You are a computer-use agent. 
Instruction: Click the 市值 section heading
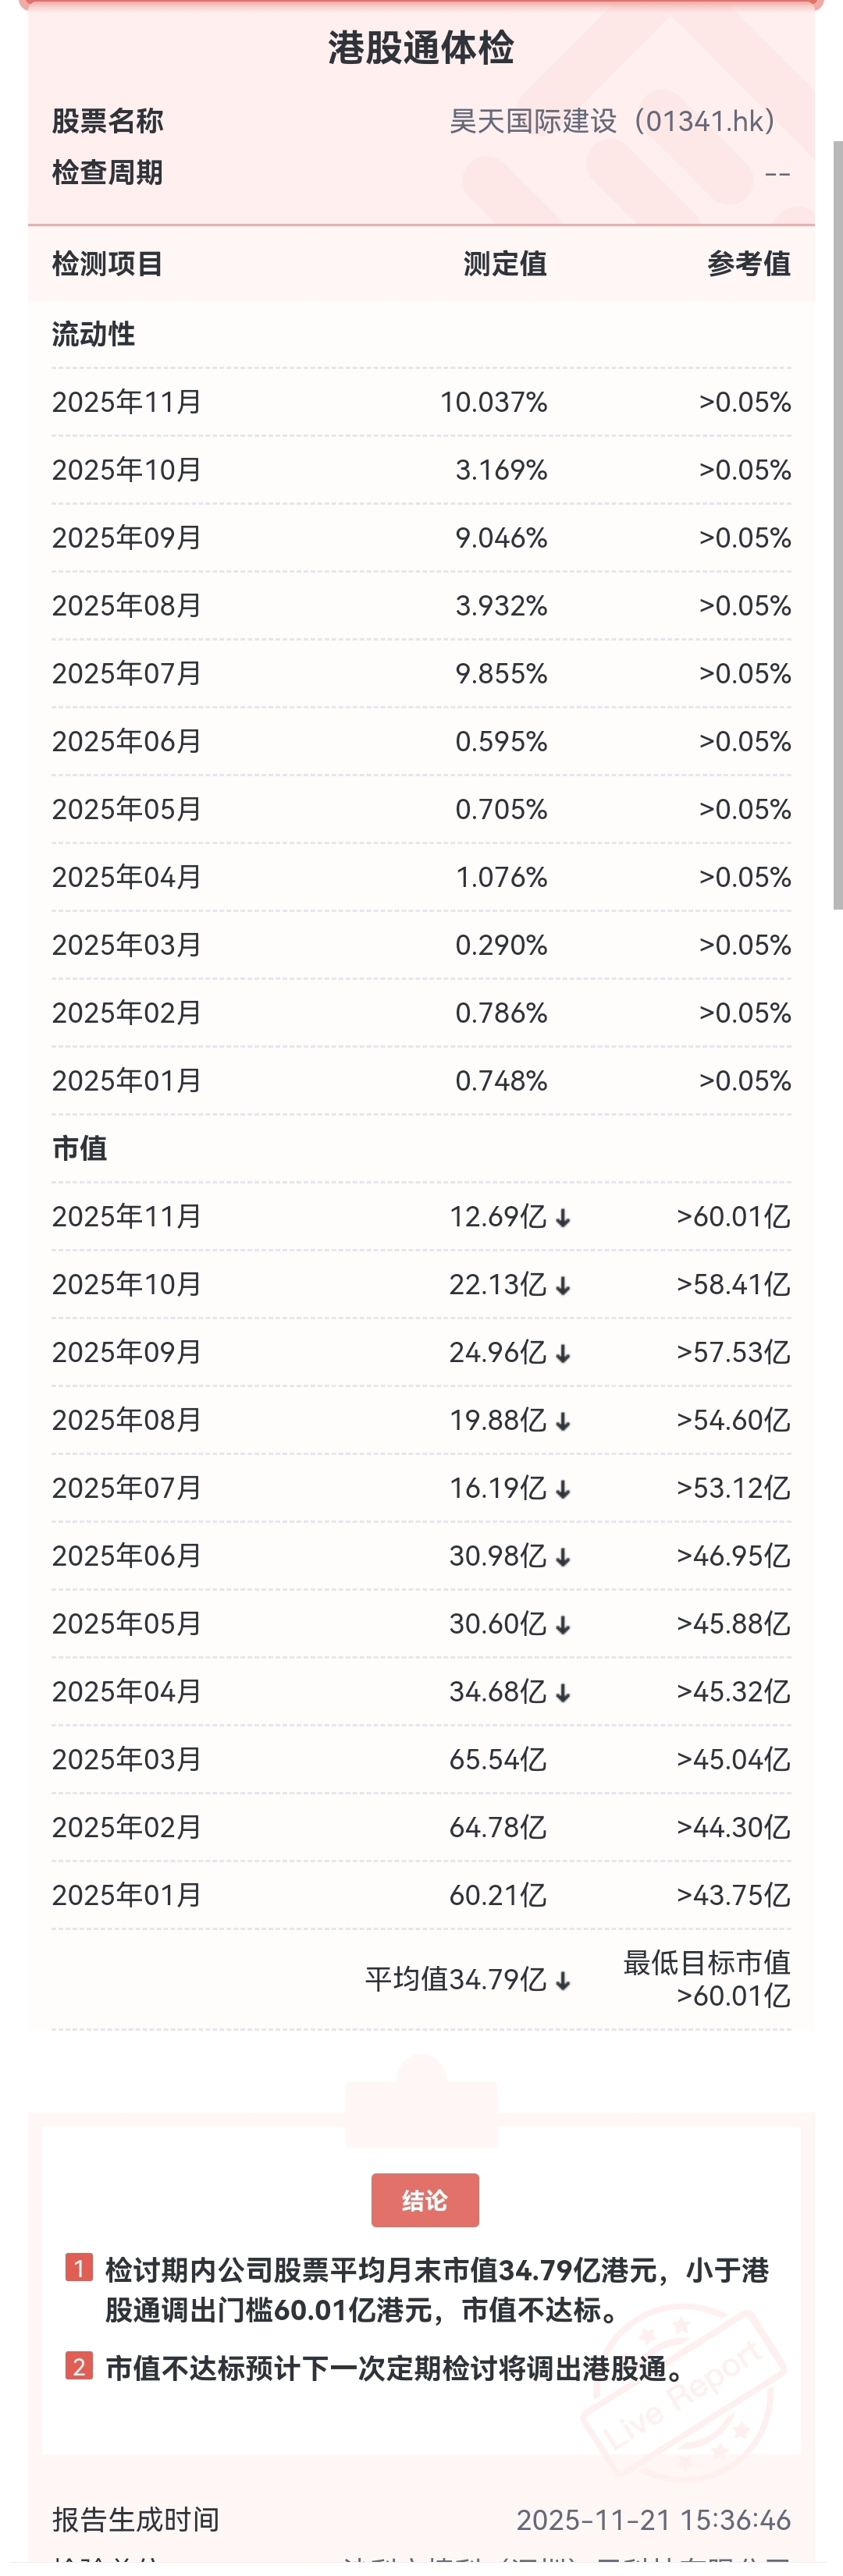[x=80, y=1148]
